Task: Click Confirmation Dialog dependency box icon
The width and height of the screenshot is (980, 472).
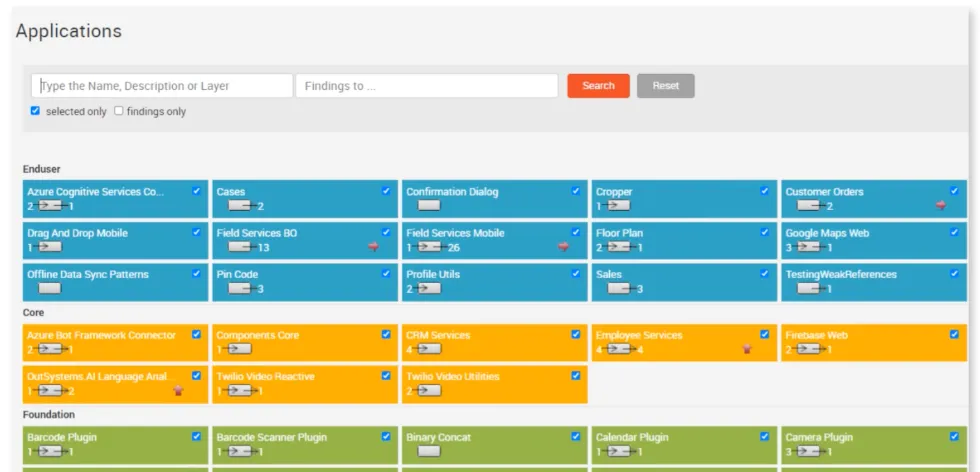Action: 429,206
